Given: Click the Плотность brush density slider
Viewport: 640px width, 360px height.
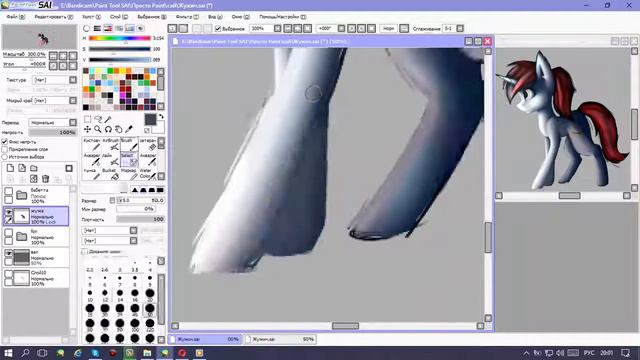Looking at the screenshot, I should [x=140, y=219].
